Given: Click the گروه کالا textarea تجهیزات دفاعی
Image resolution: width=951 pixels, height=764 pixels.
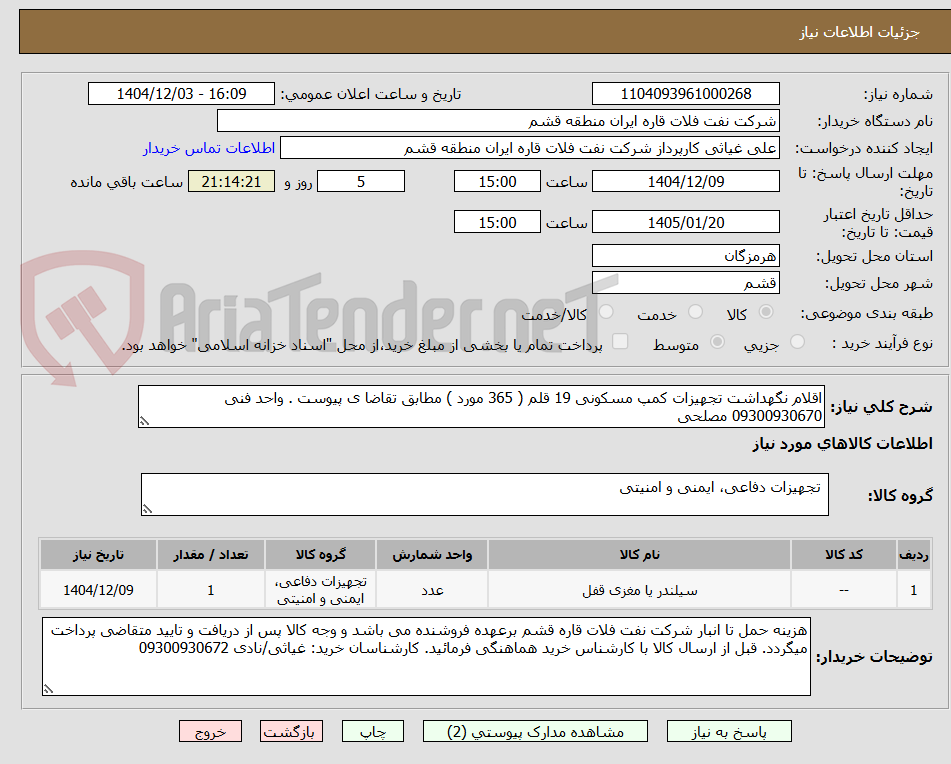Looking at the screenshot, I should tap(485, 495).
